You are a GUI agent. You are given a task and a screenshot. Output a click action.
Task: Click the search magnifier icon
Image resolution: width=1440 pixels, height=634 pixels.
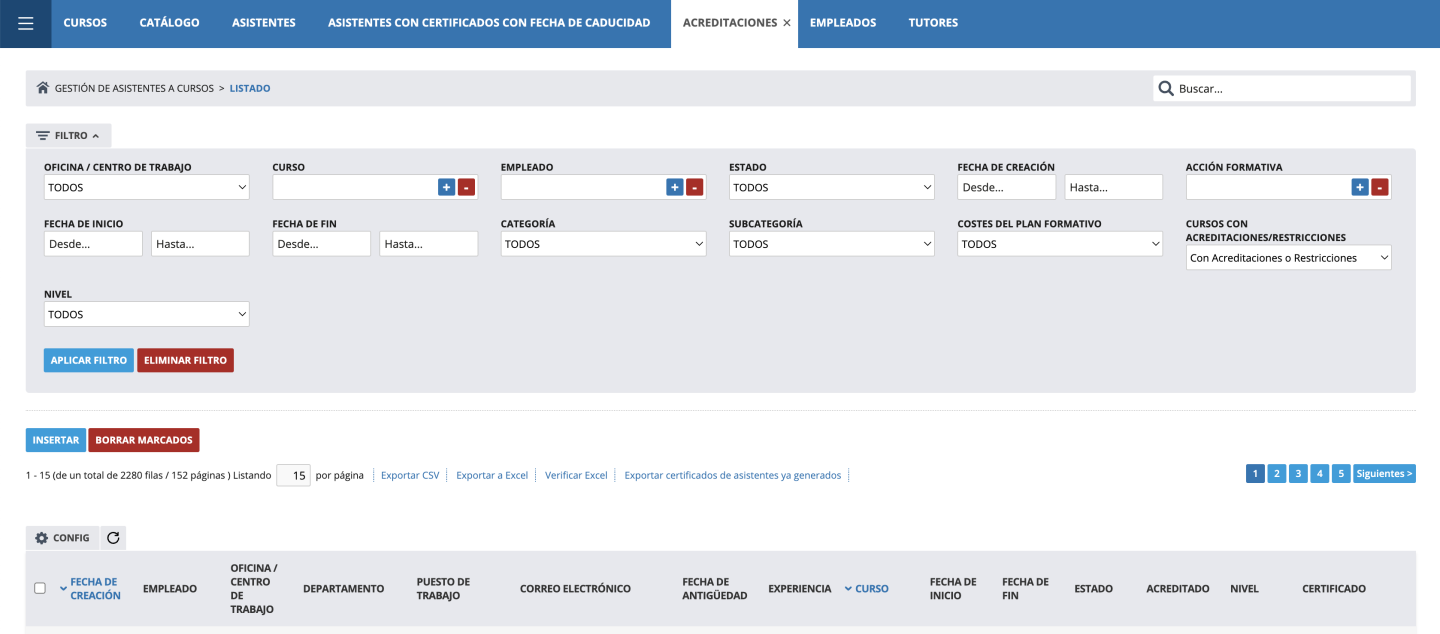pos(1166,88)
